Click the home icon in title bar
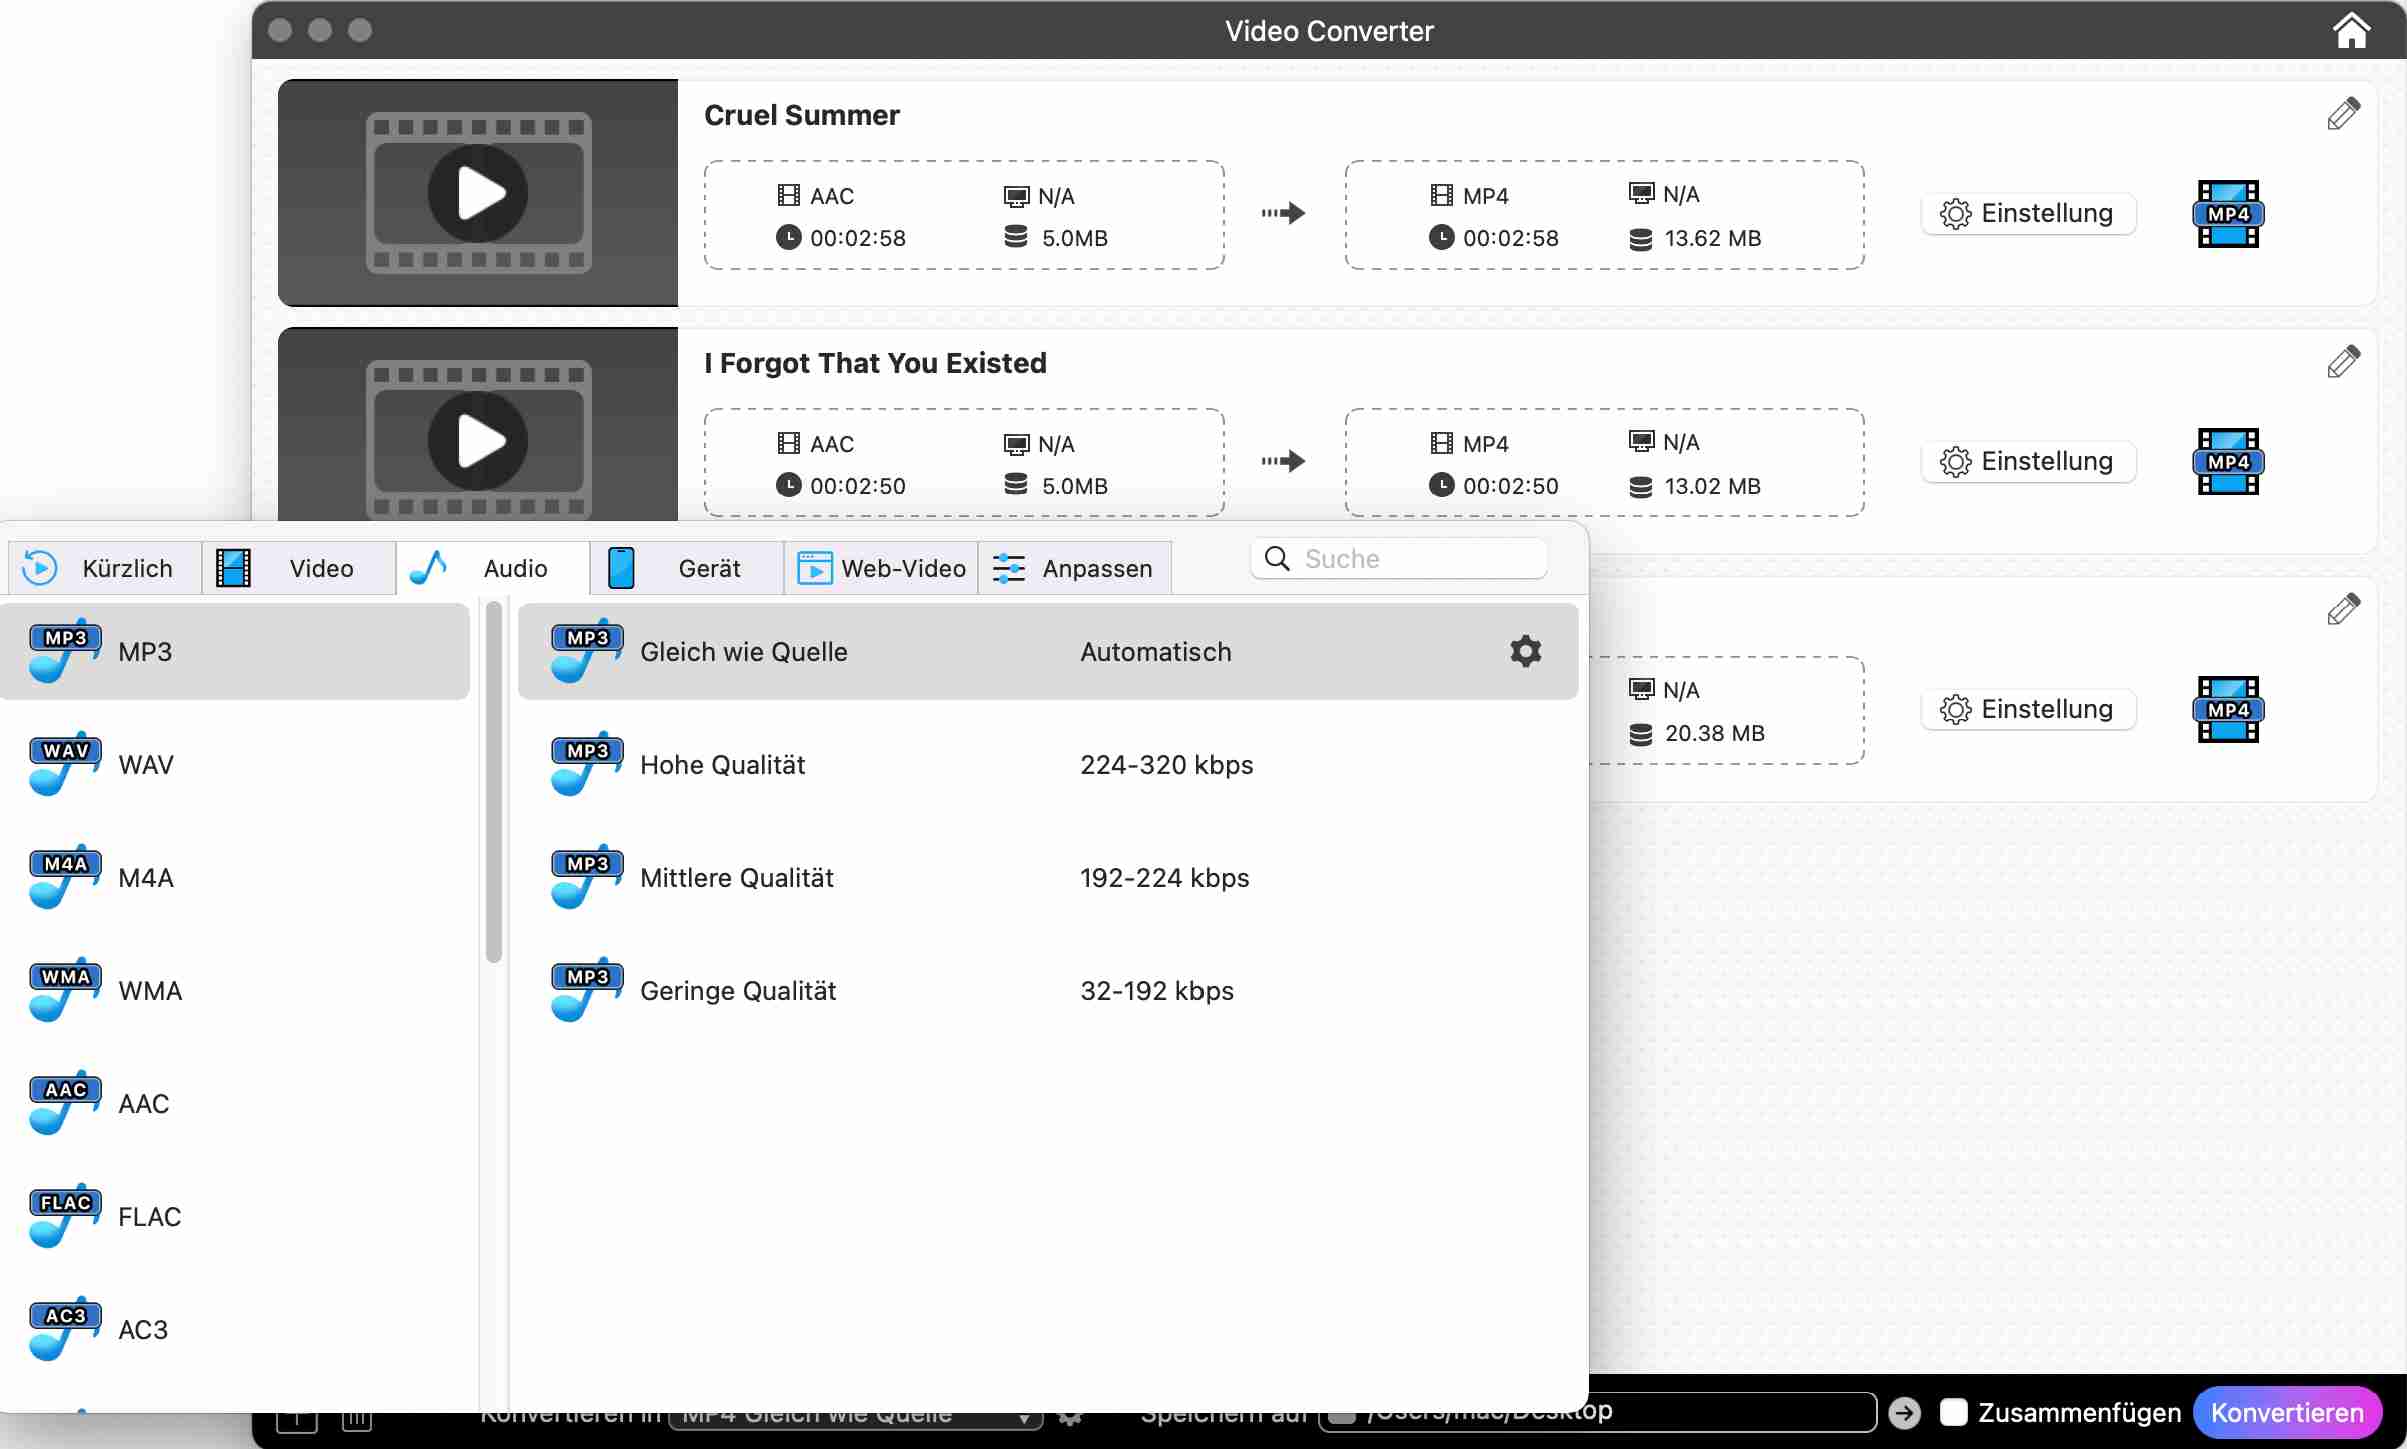 pyautogui.click(x=2350, y=31)
